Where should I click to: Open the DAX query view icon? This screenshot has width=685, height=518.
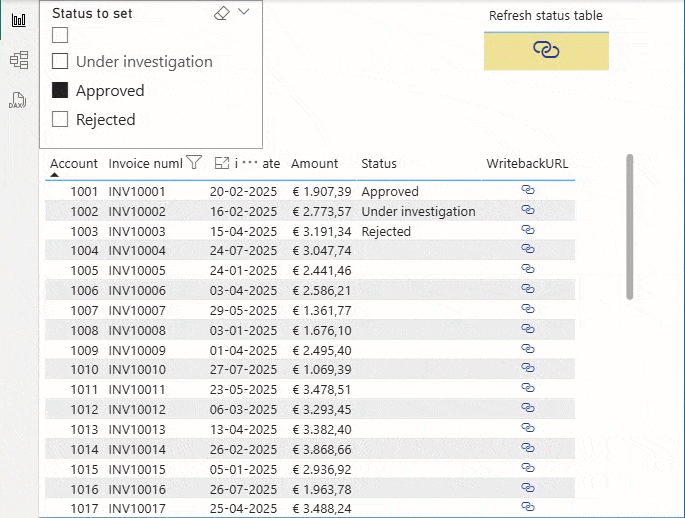pos(18,101)
